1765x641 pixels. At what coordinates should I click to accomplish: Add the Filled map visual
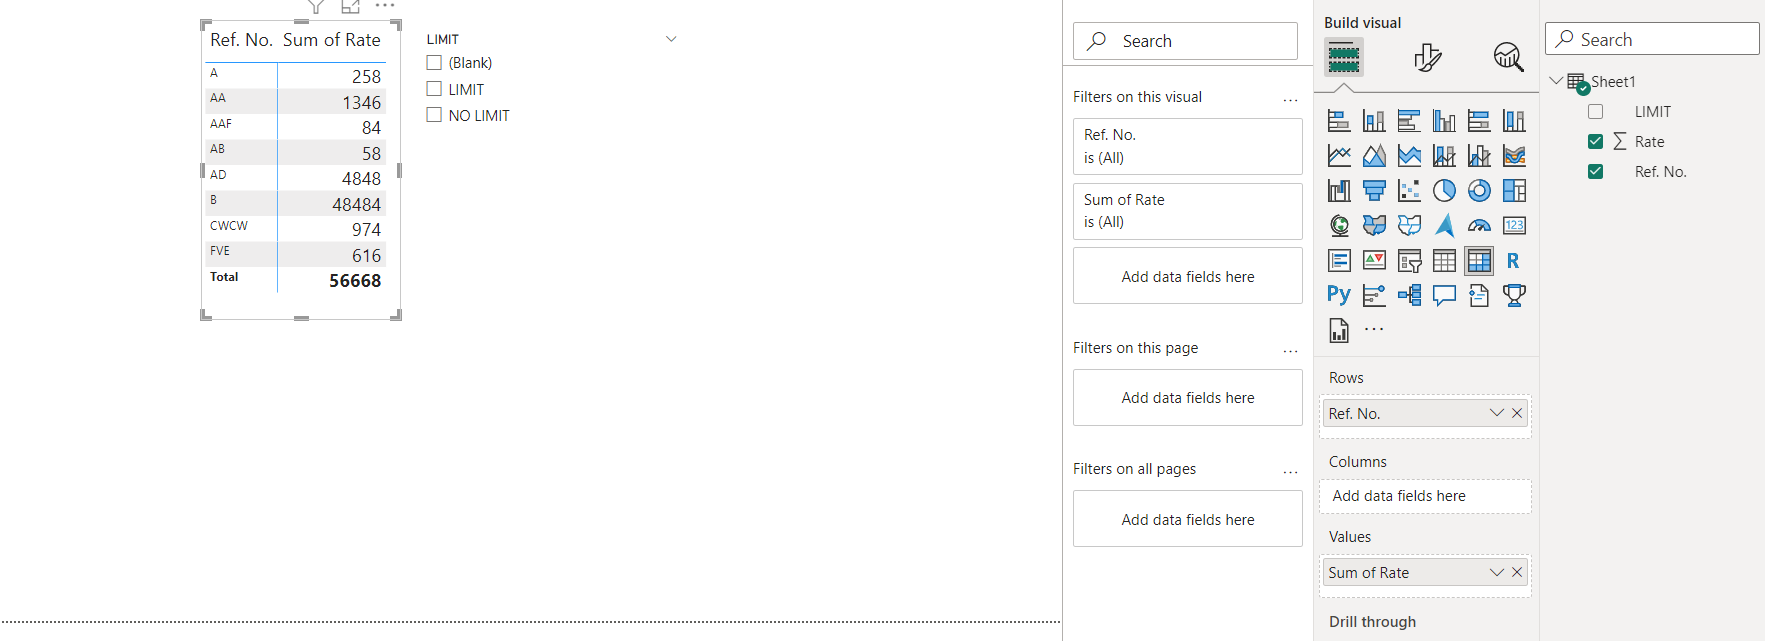1374,226
